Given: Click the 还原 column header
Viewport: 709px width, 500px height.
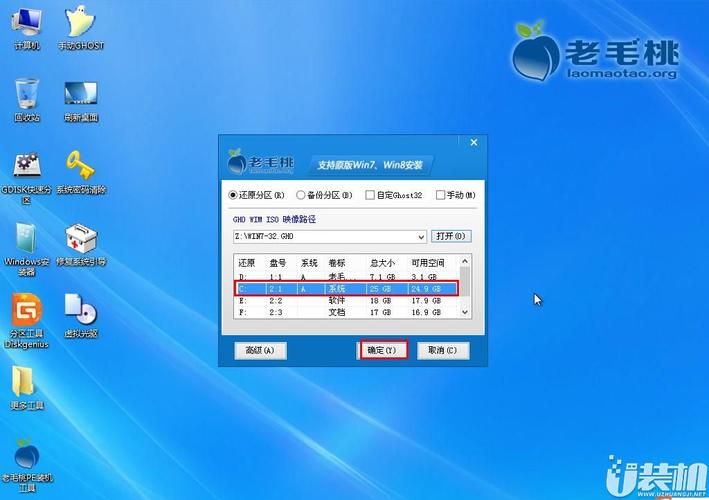Looking at the screenshot, I should tap(248, 263).
